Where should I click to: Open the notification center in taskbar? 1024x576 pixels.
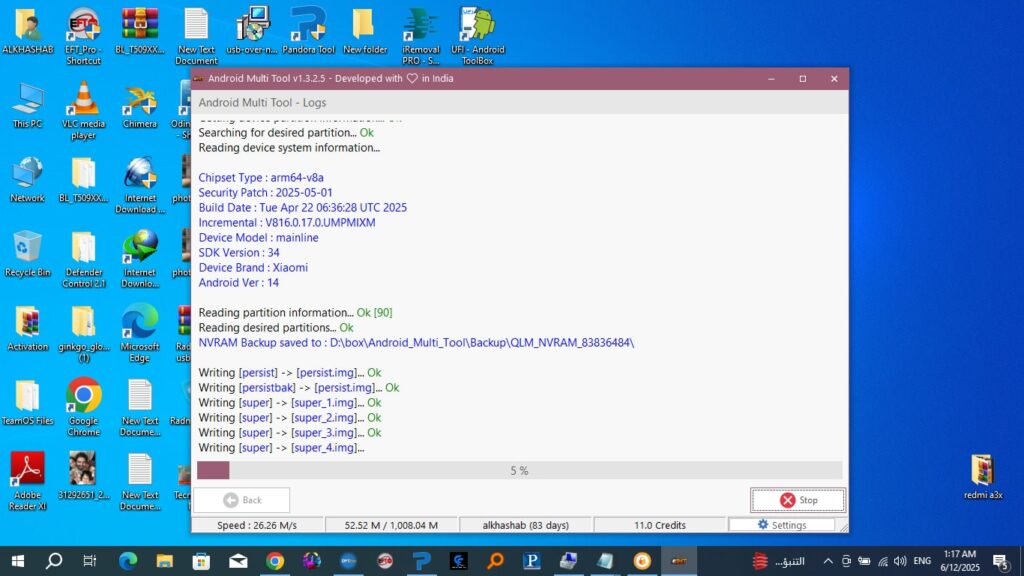[1000, 561]
